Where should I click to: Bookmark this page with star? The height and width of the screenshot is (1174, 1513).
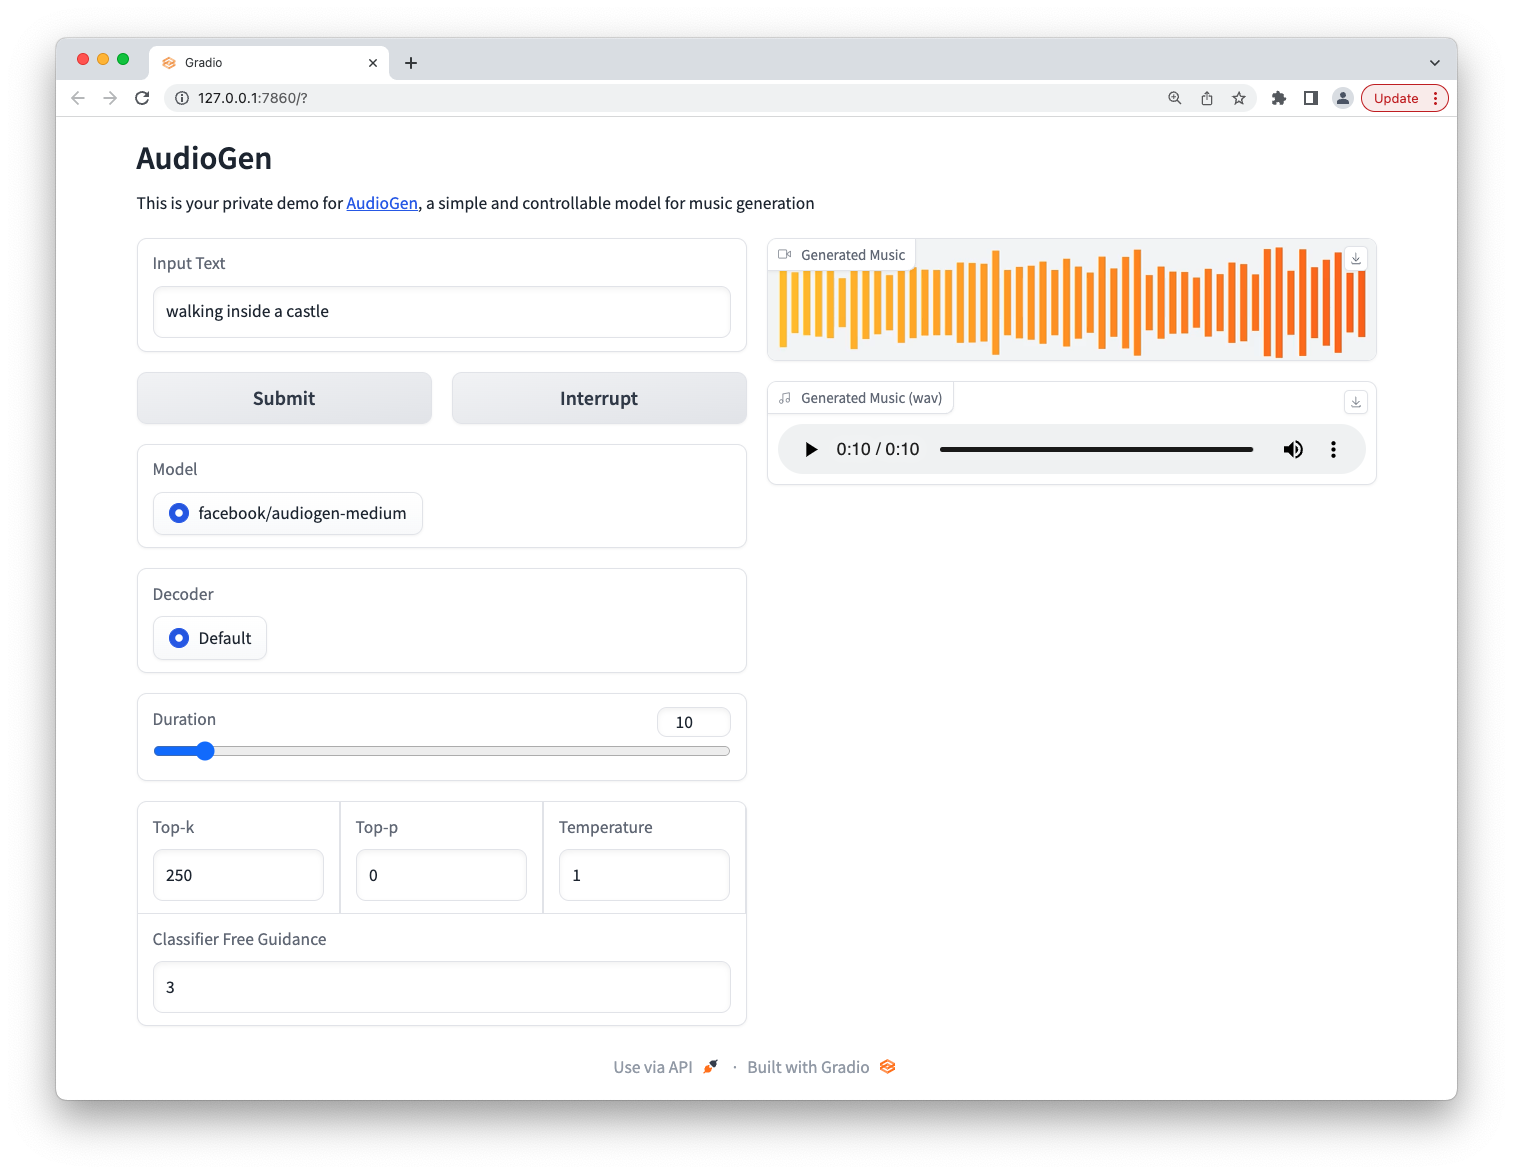pyautogui.click(x=1239, y=98)
